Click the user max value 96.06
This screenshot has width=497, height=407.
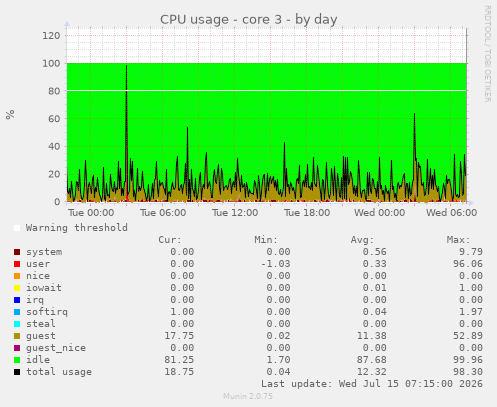(x=468, y=264)
